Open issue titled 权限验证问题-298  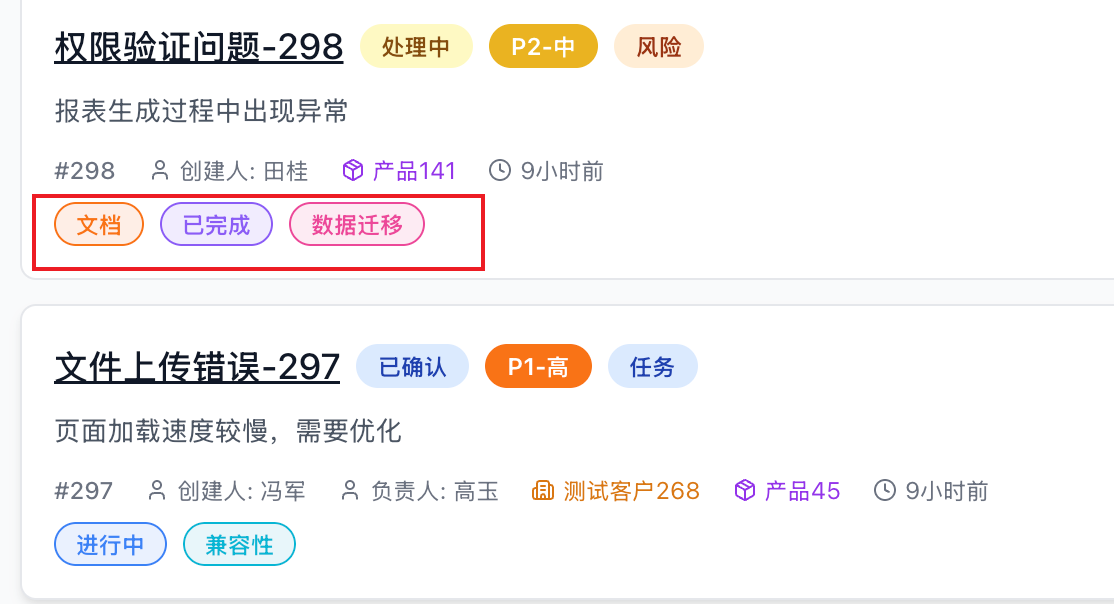[x=198, y=46]
